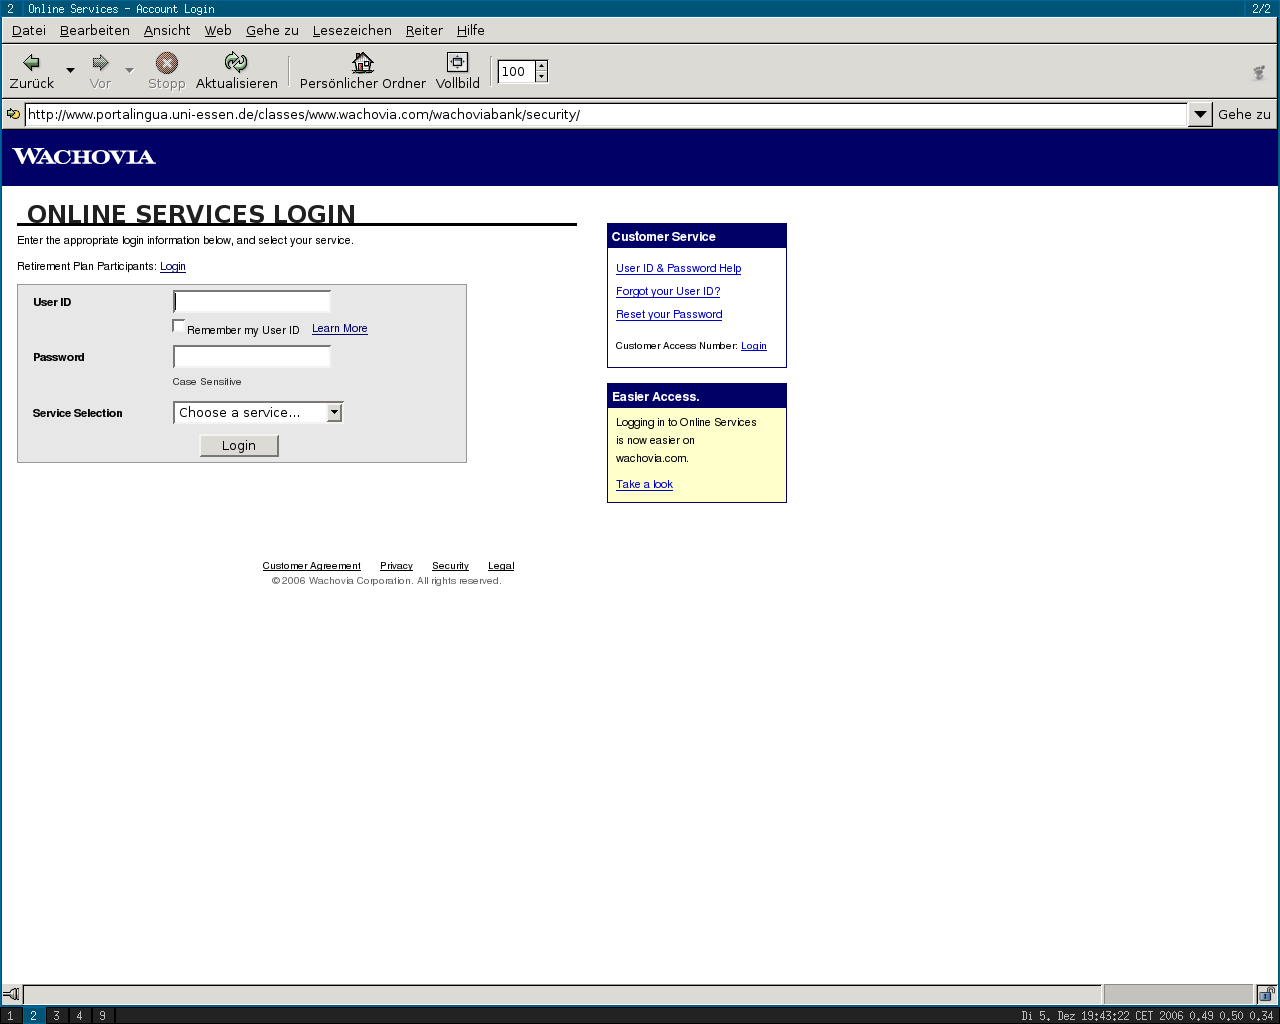Open User ID & Password Help link

tap(679, 268)
